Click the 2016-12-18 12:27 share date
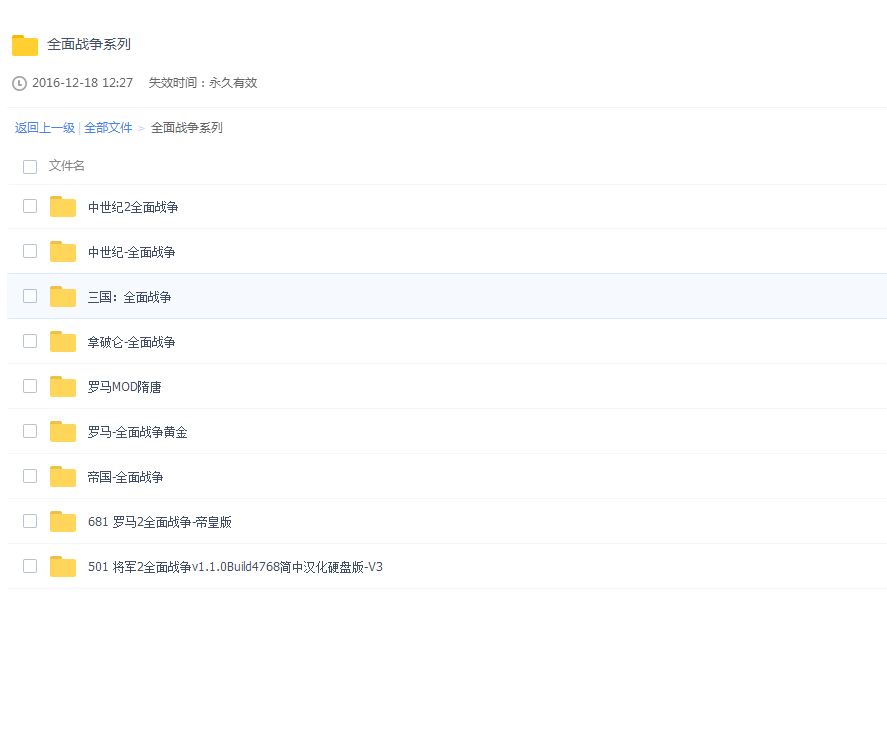The image size is (887, 737). 83,83
